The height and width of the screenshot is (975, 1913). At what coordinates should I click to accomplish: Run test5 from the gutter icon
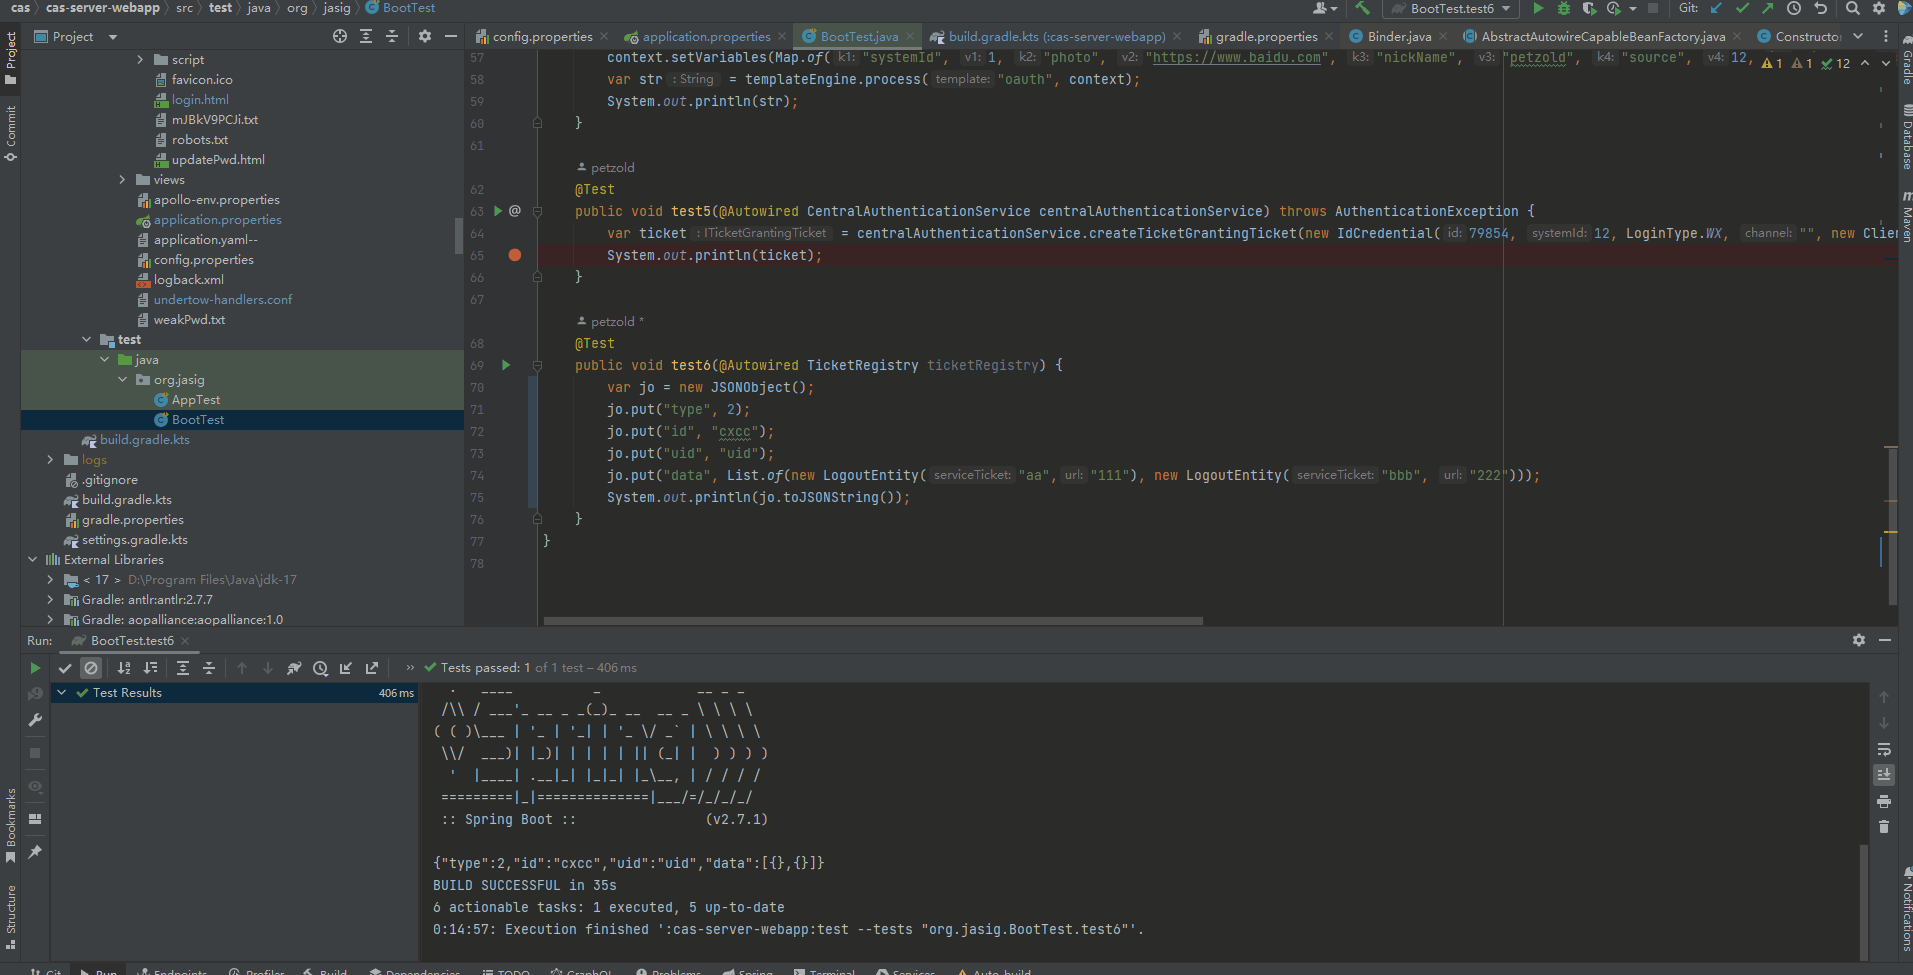(x=498, y=211)
